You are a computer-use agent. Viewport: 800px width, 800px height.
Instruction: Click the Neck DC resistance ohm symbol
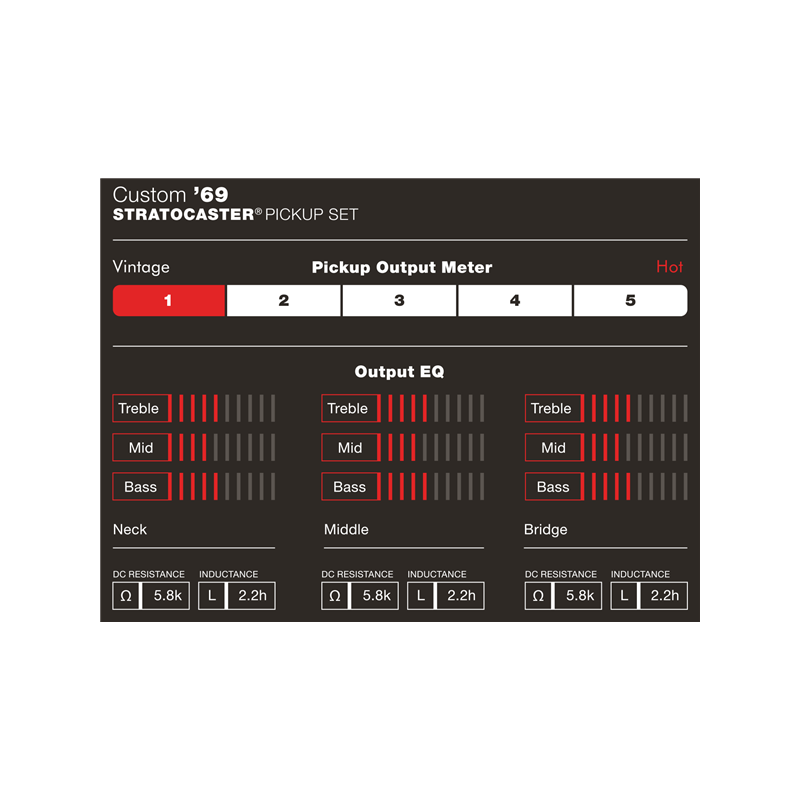click(126, 596)
